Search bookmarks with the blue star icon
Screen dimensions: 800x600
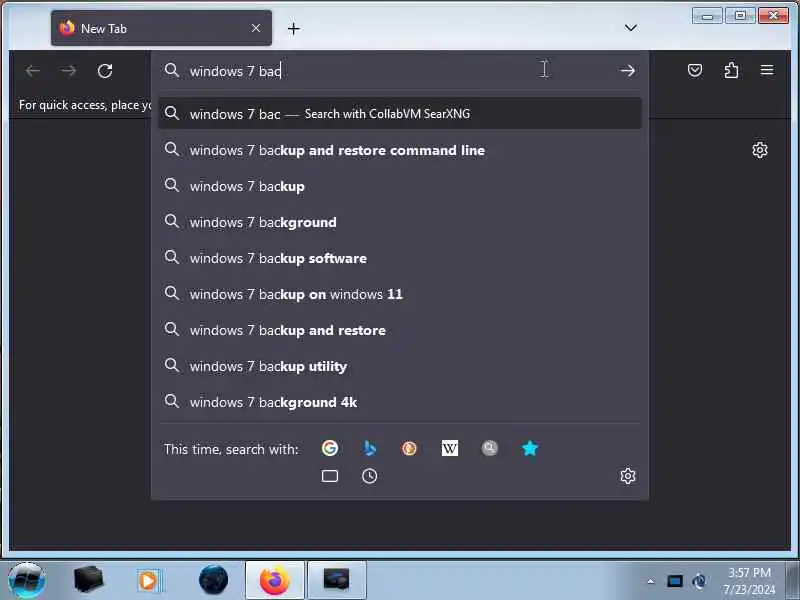(530, 448)
